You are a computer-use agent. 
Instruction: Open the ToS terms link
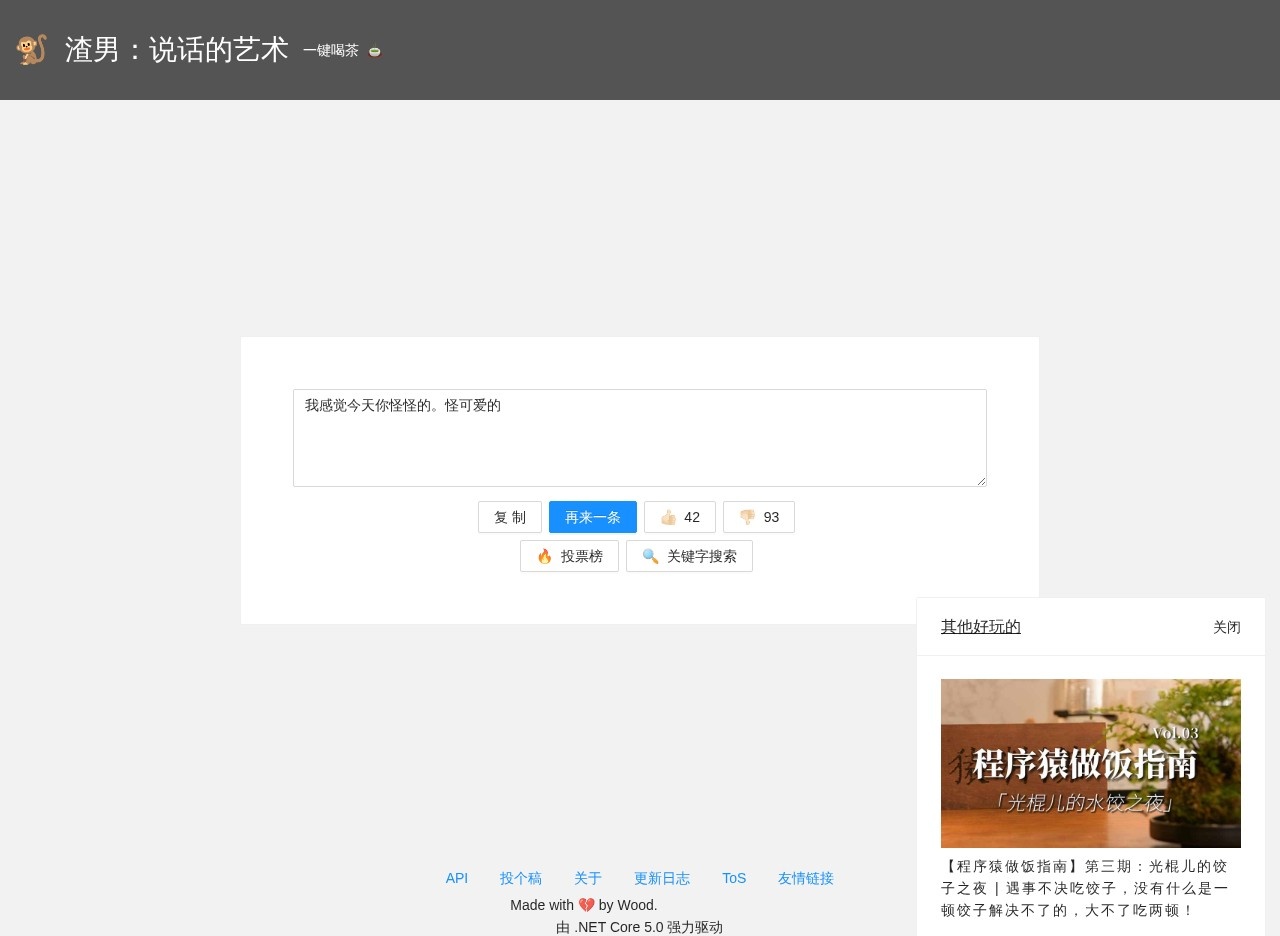733,878
